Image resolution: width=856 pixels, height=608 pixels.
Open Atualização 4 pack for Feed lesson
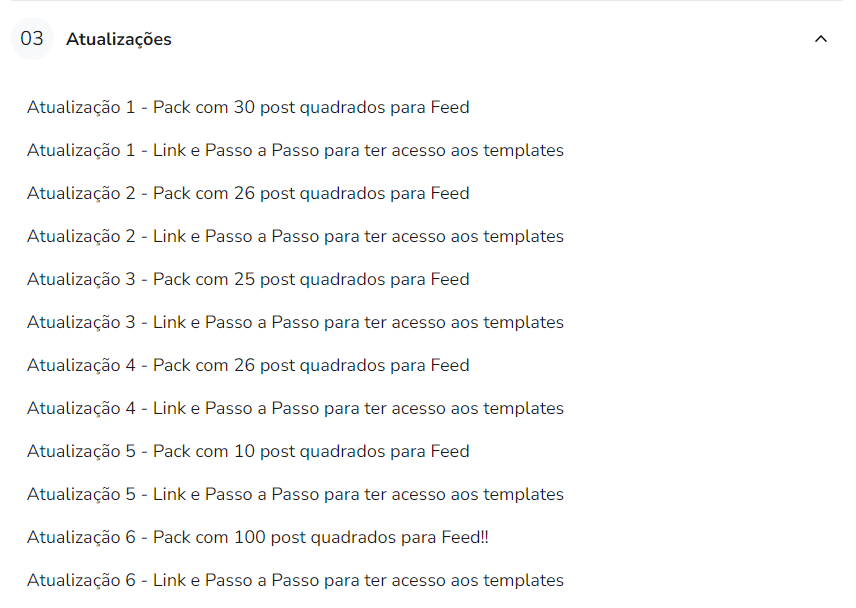(x=248, y=365)
